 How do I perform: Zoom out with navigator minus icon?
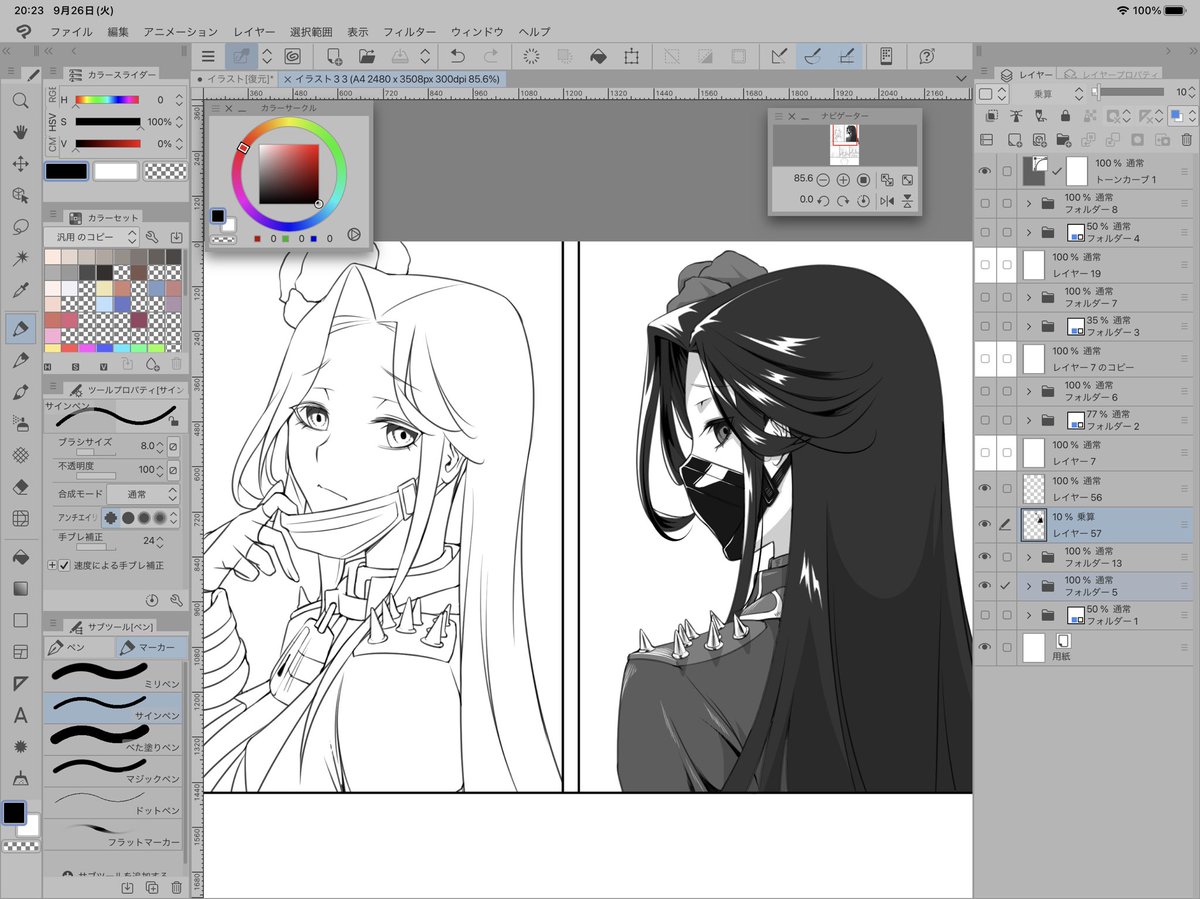coord(822,180)
